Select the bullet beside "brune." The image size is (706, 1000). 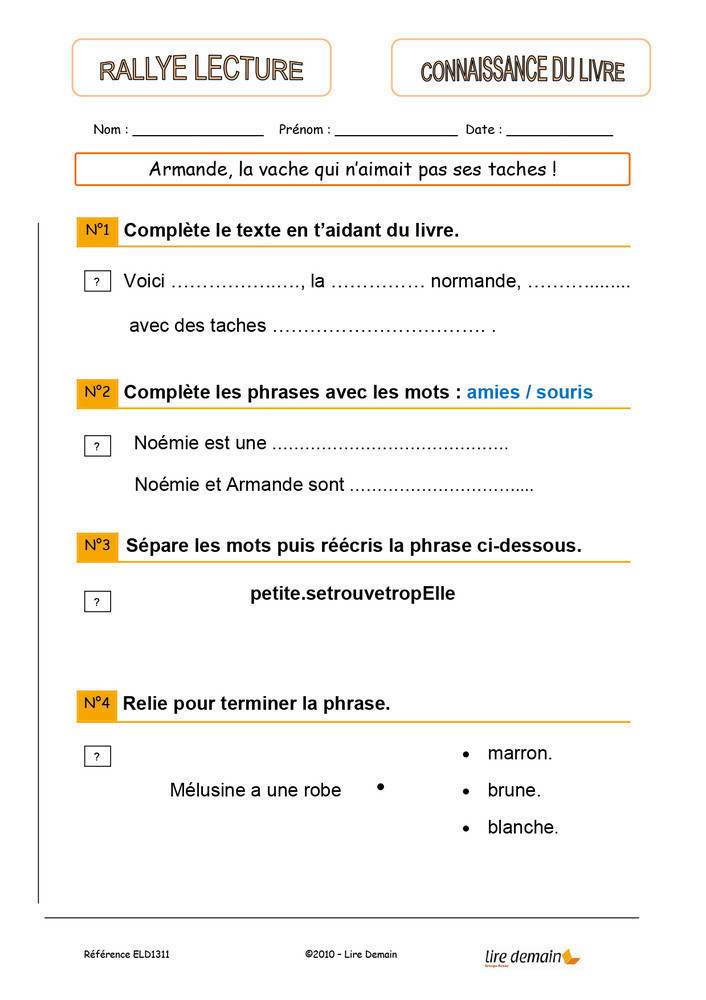pyautogui.click(x=466, y=792)
